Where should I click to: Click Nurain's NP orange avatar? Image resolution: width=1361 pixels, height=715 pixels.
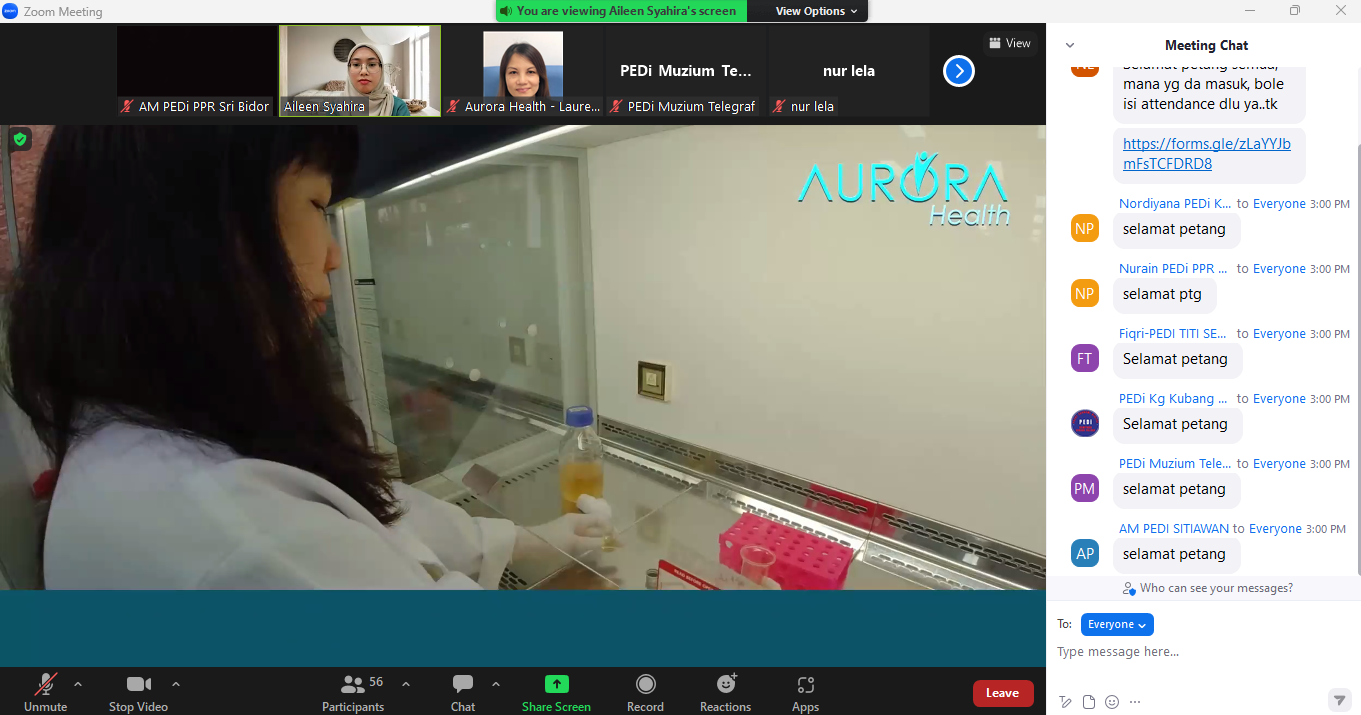1084,293
